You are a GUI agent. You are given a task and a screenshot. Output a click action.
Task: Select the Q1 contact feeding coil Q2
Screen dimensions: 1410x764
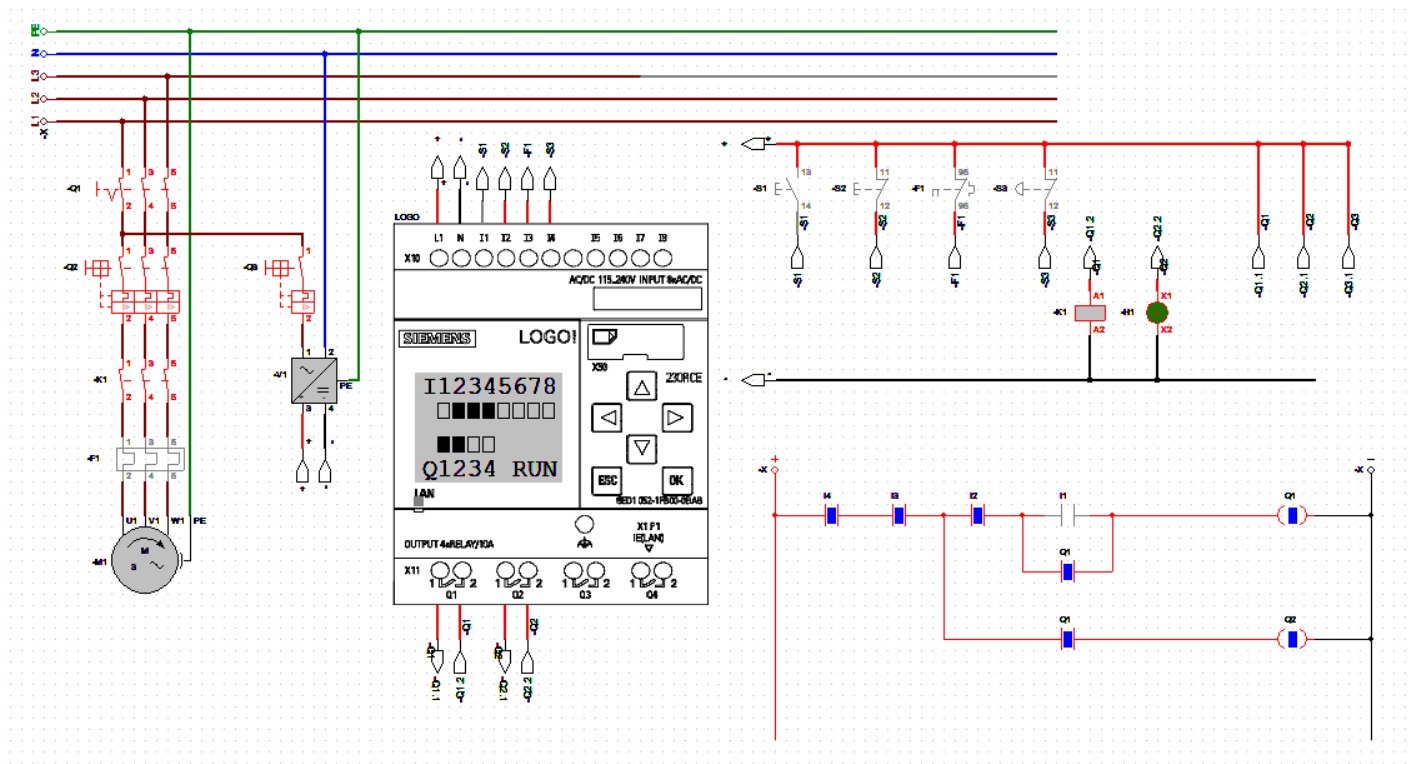(x=1067, y=639)
